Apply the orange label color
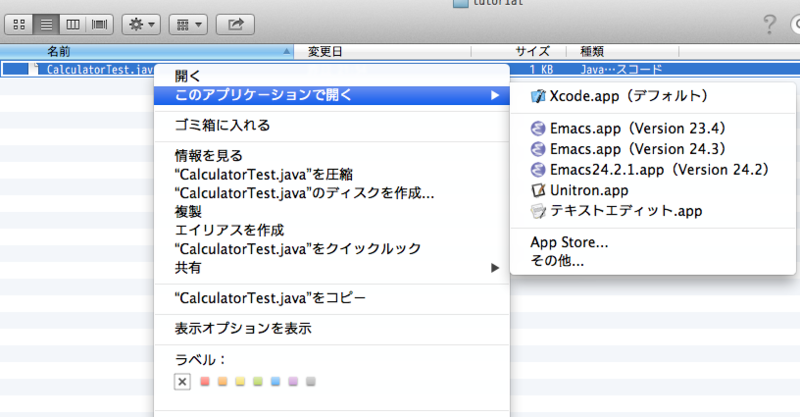The width and height of the screenshot is (800, 417). click(222, 381)
